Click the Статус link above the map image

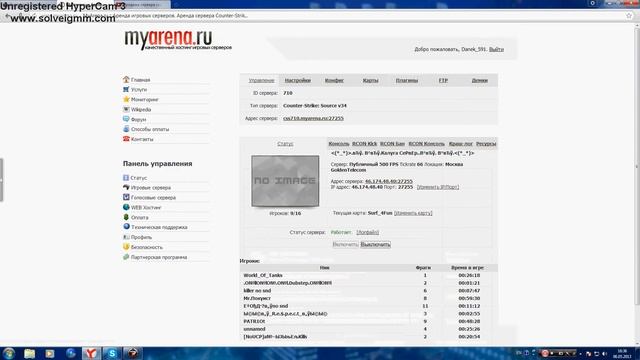pyautogui.click(x=285, y=144)
